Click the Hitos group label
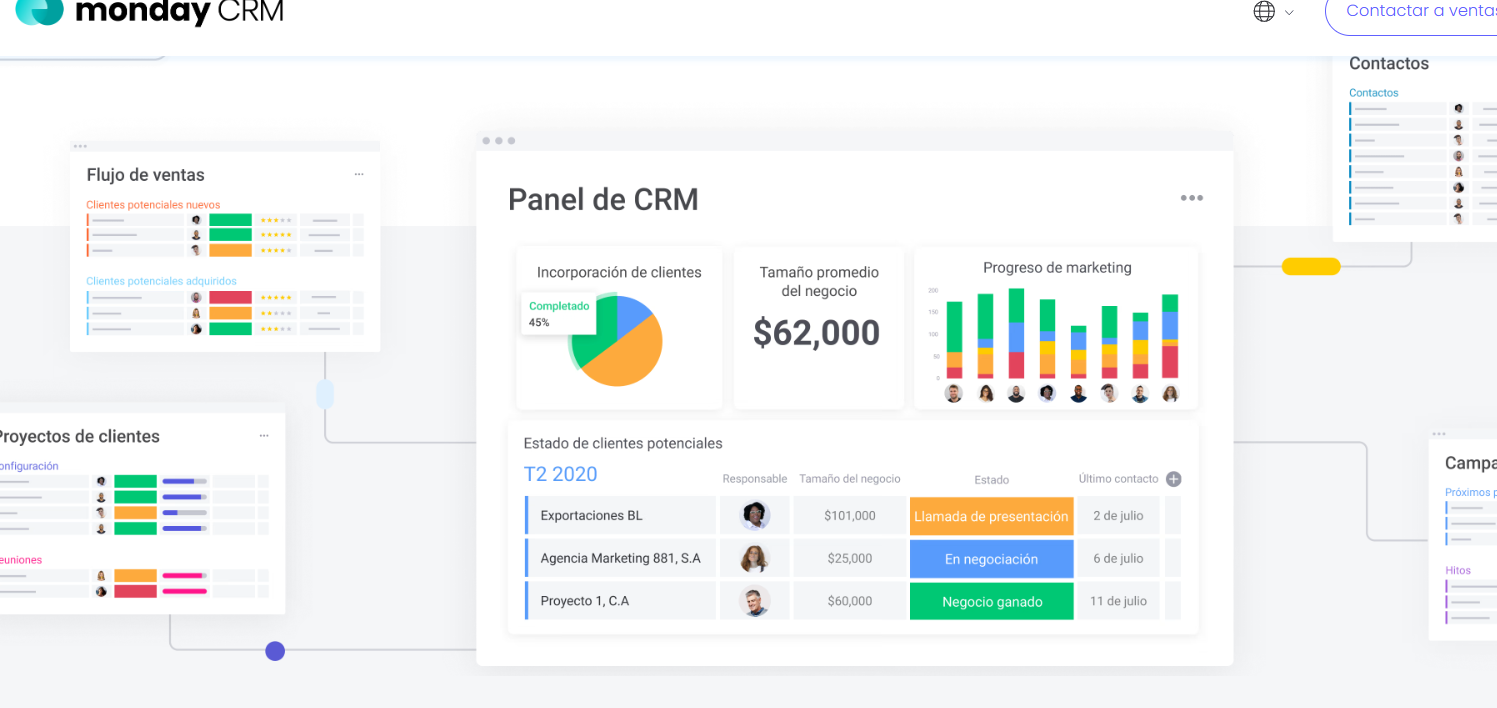The image size is (1497, 708). click(1458, 571)
